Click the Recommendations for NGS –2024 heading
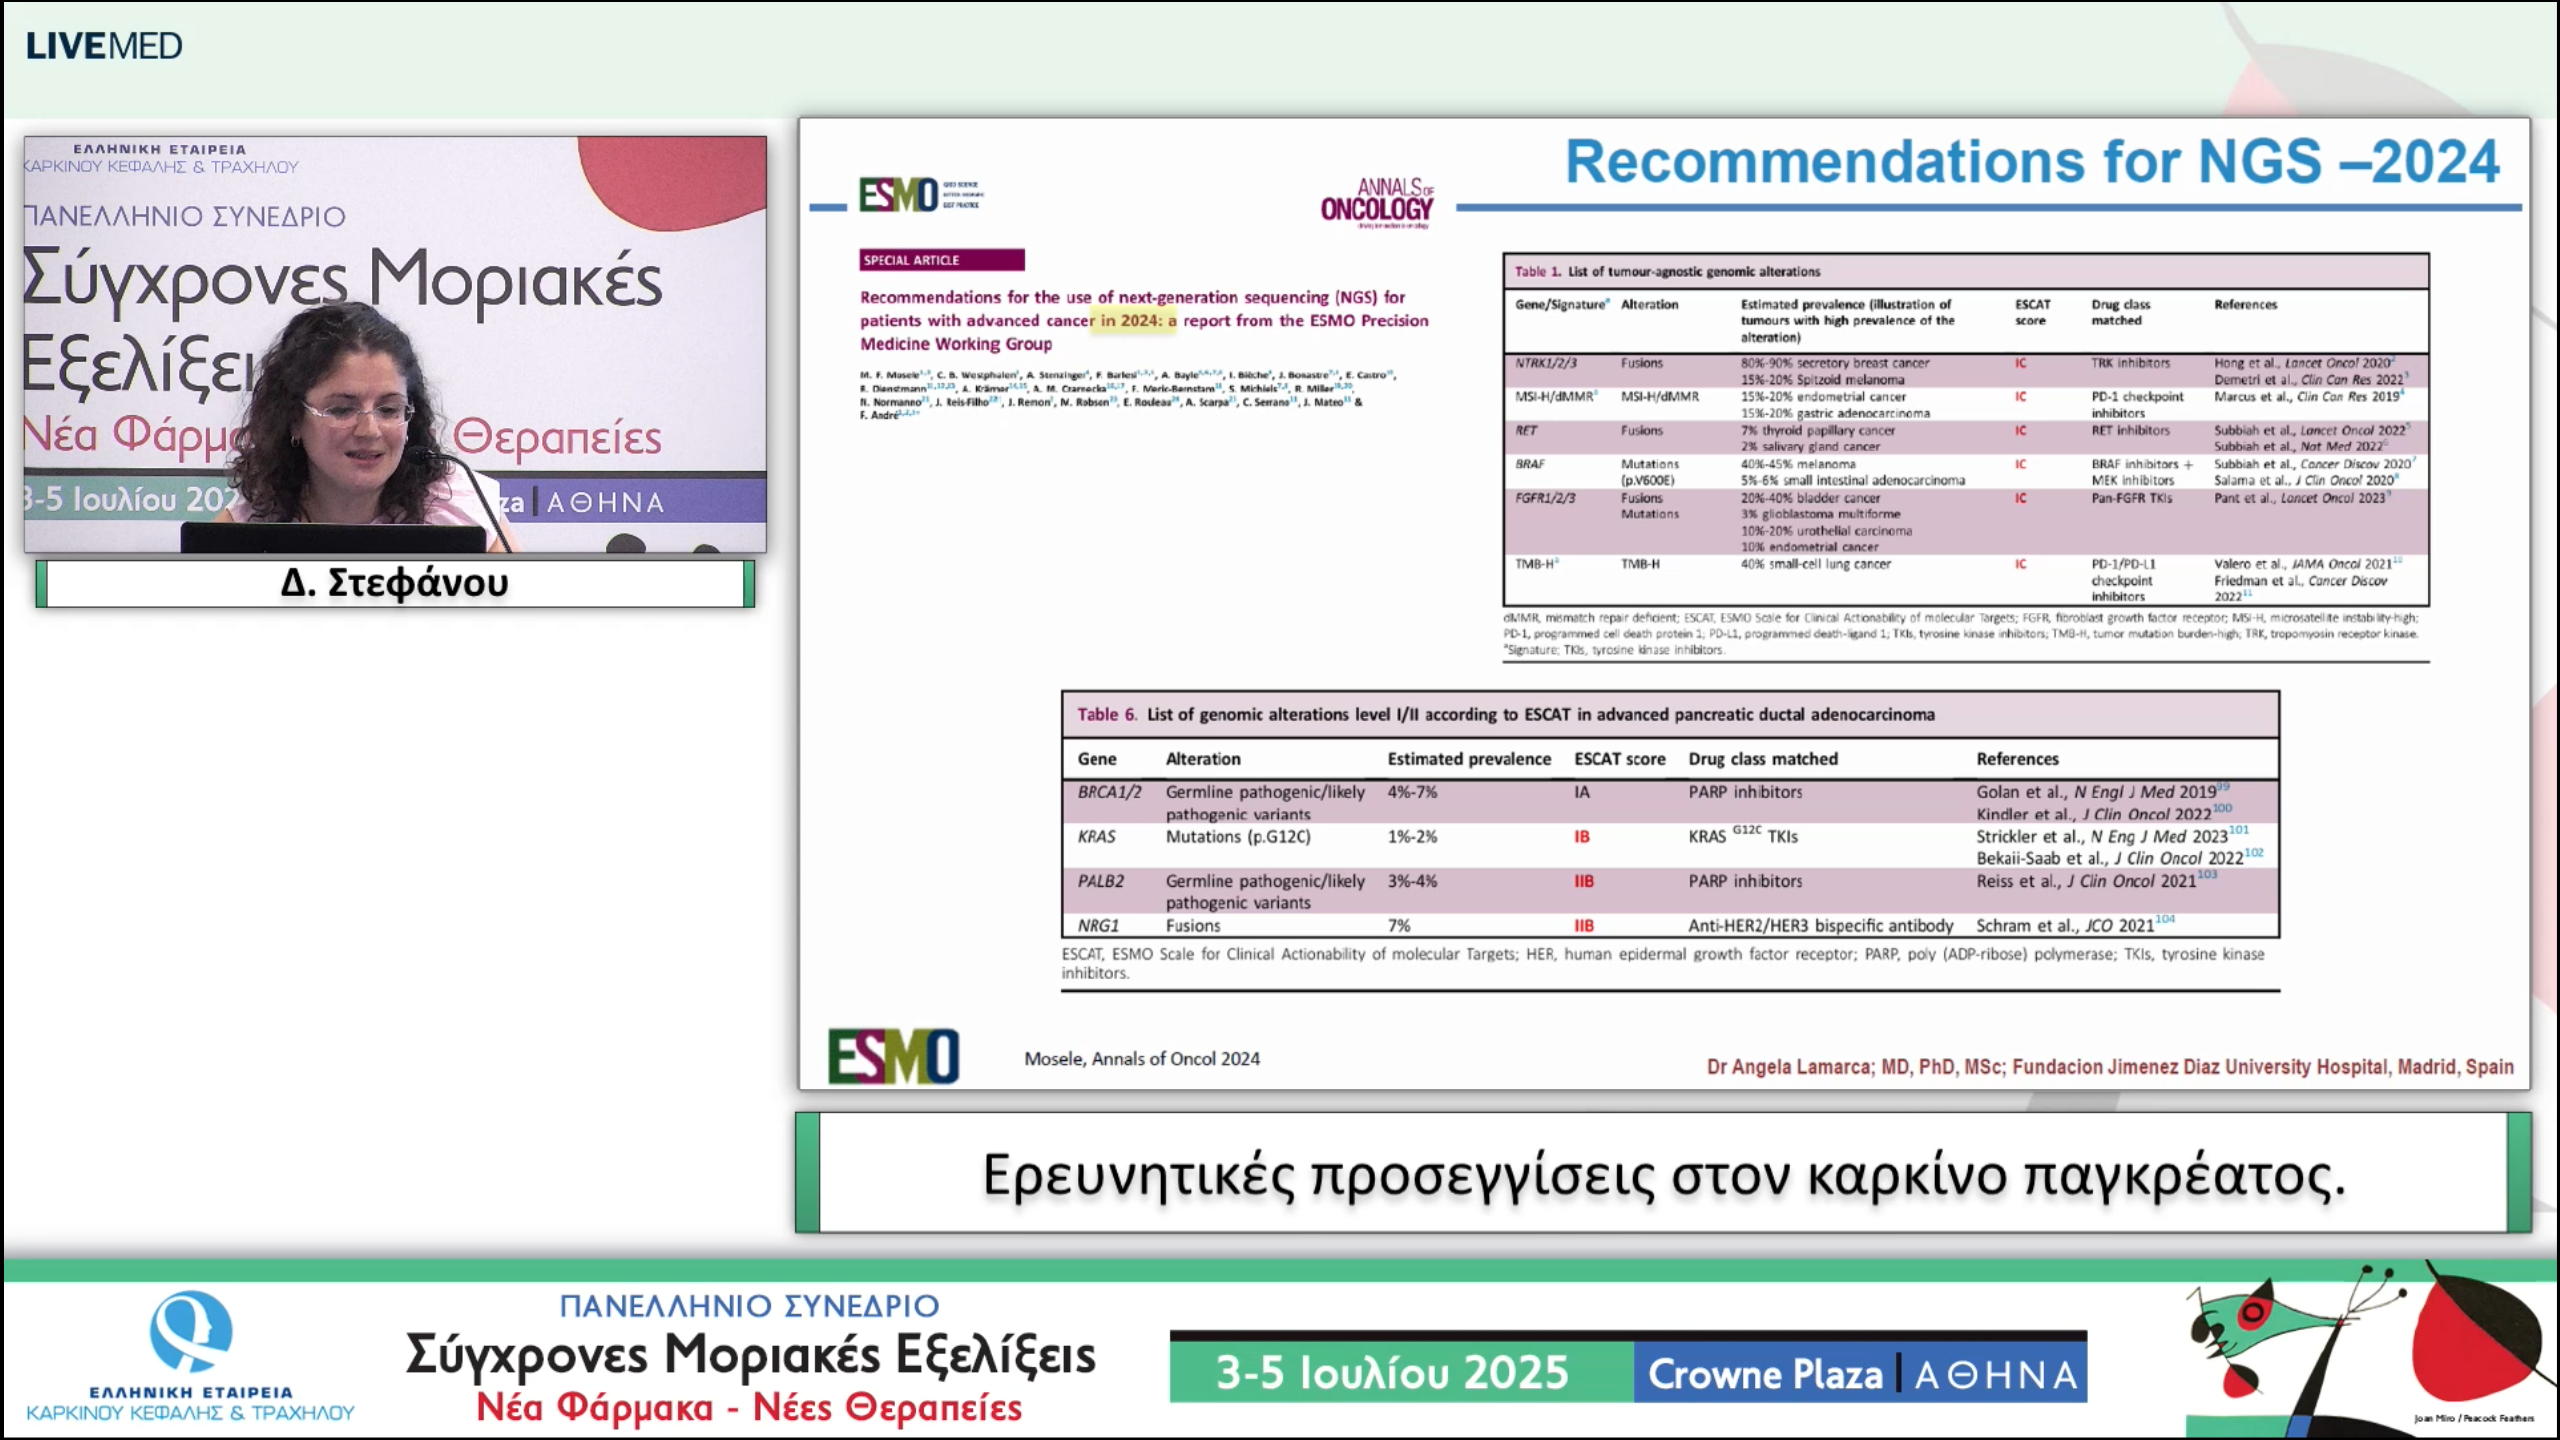 tap(2031, 162)
